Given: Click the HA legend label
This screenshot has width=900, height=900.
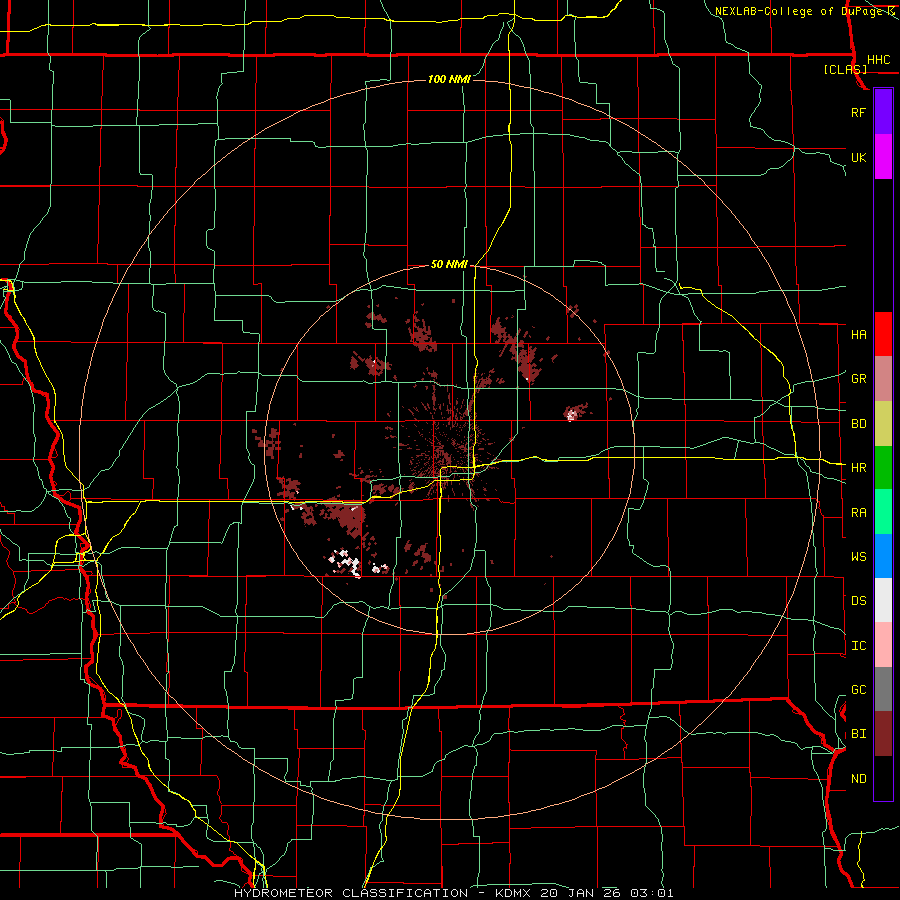Looking at the screenshot, I should tap(859, 335).
